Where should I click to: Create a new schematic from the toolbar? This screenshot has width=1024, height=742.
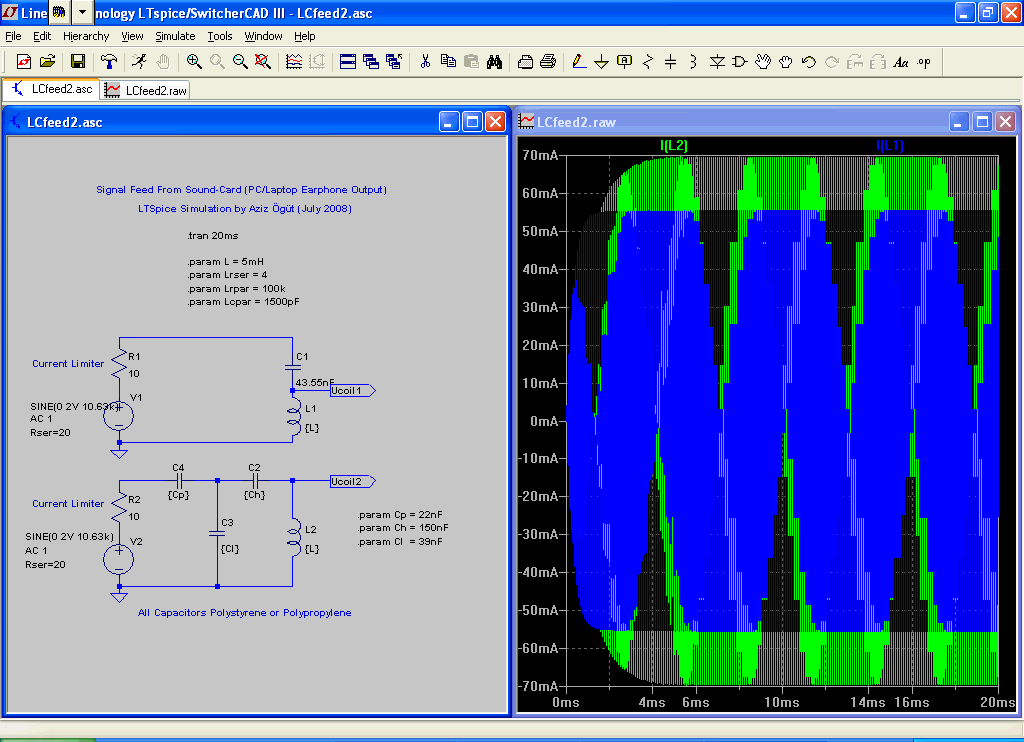tap(24, 61)
